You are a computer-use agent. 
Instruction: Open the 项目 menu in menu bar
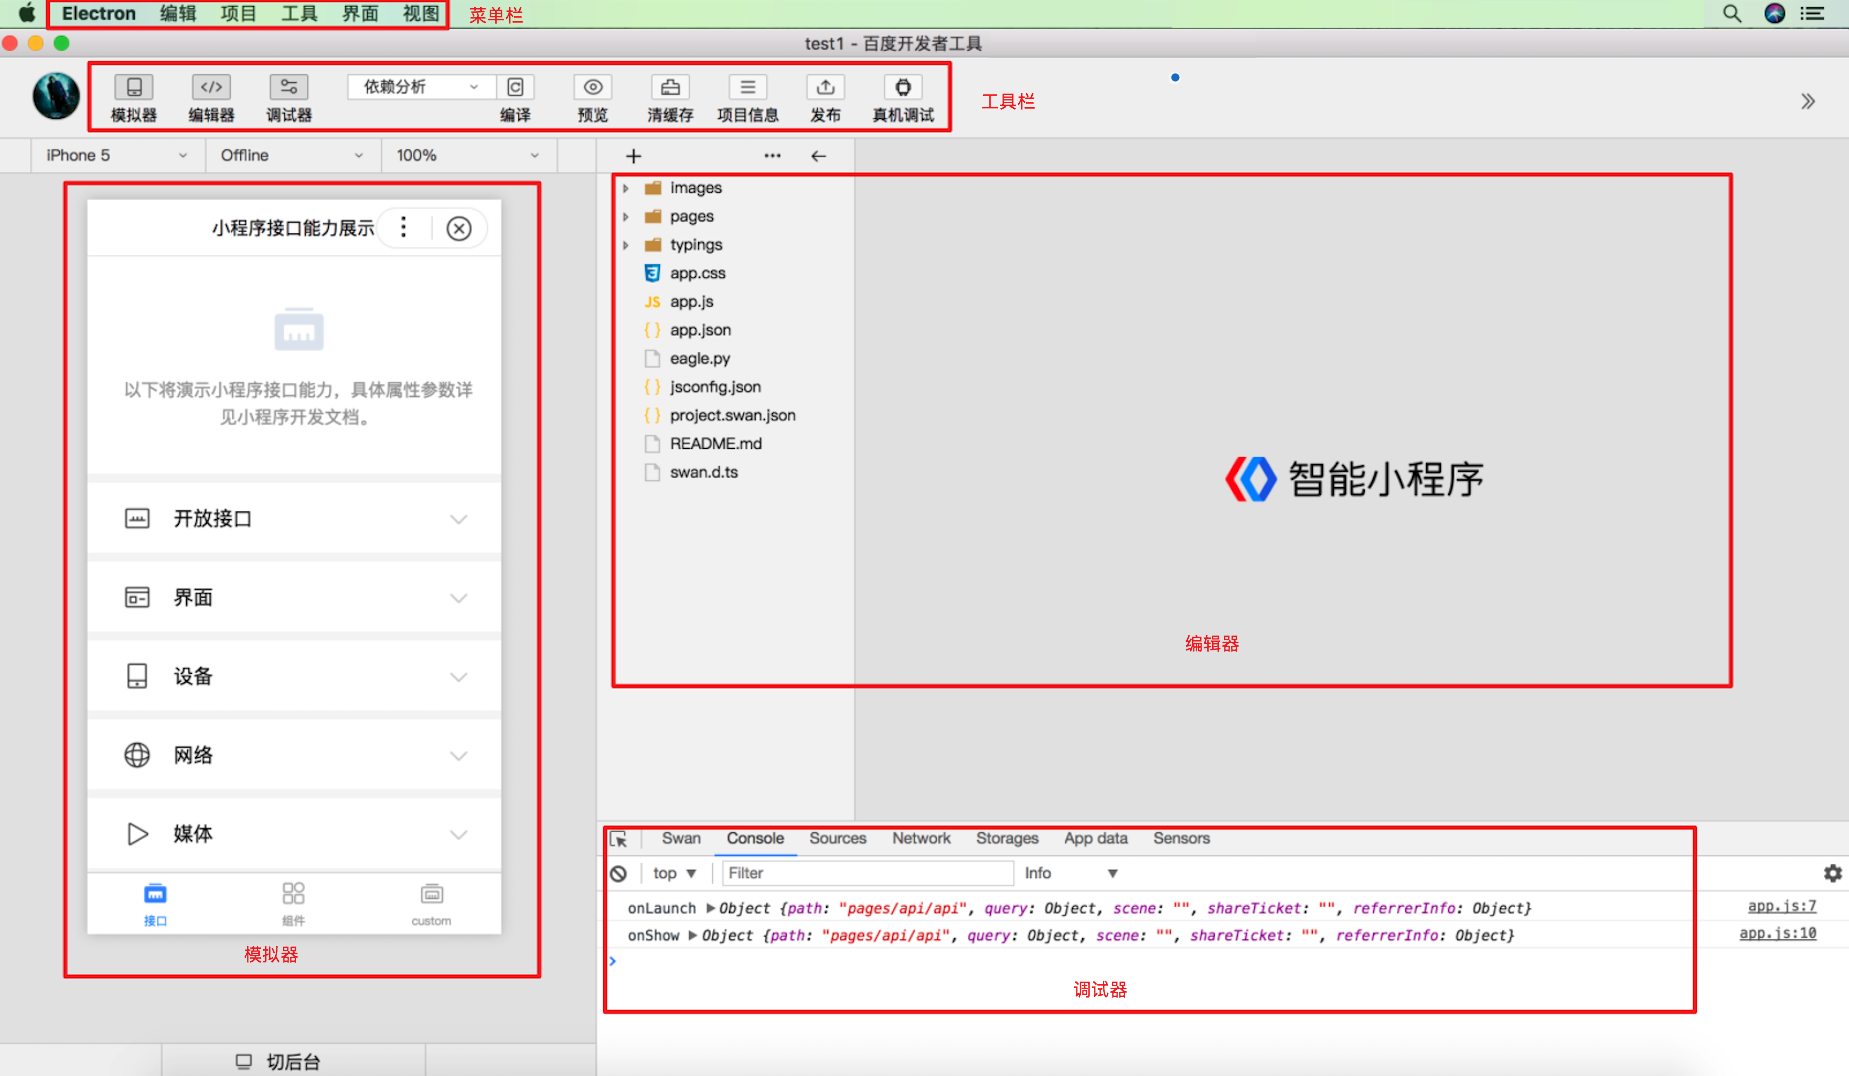coord(237,13)
